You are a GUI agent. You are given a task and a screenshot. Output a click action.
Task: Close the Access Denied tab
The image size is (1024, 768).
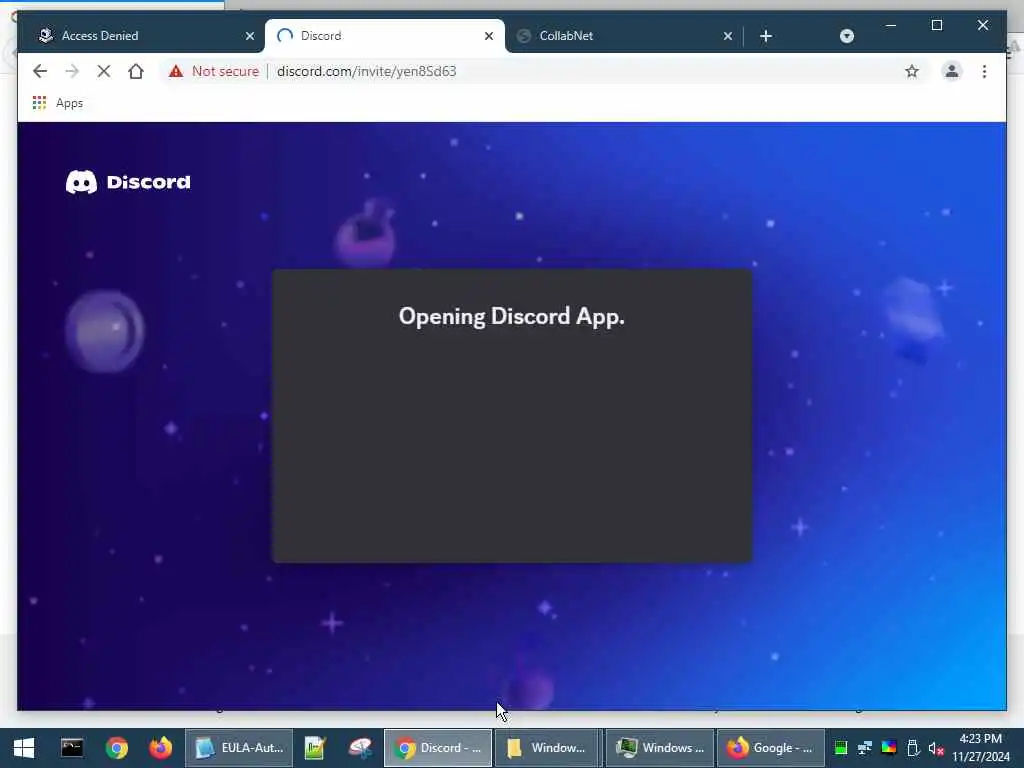click(249, 36)
